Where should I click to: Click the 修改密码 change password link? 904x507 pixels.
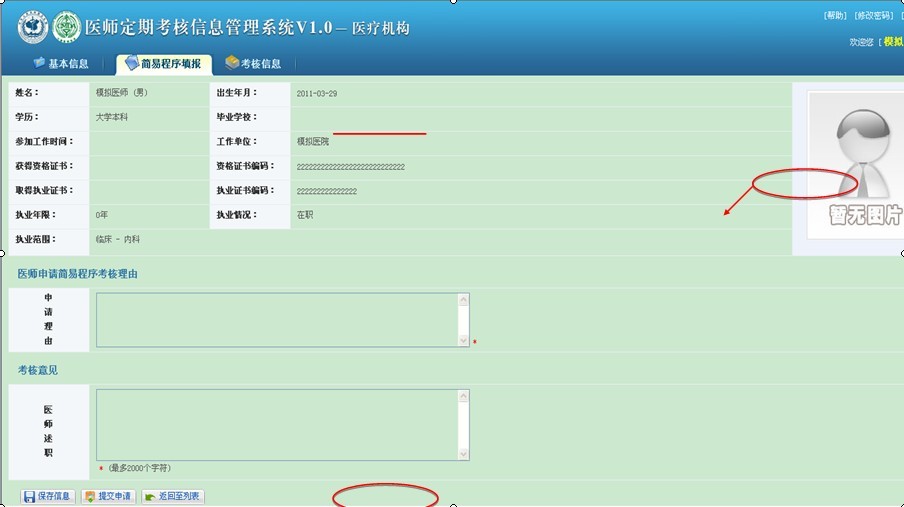coord(874,16)
